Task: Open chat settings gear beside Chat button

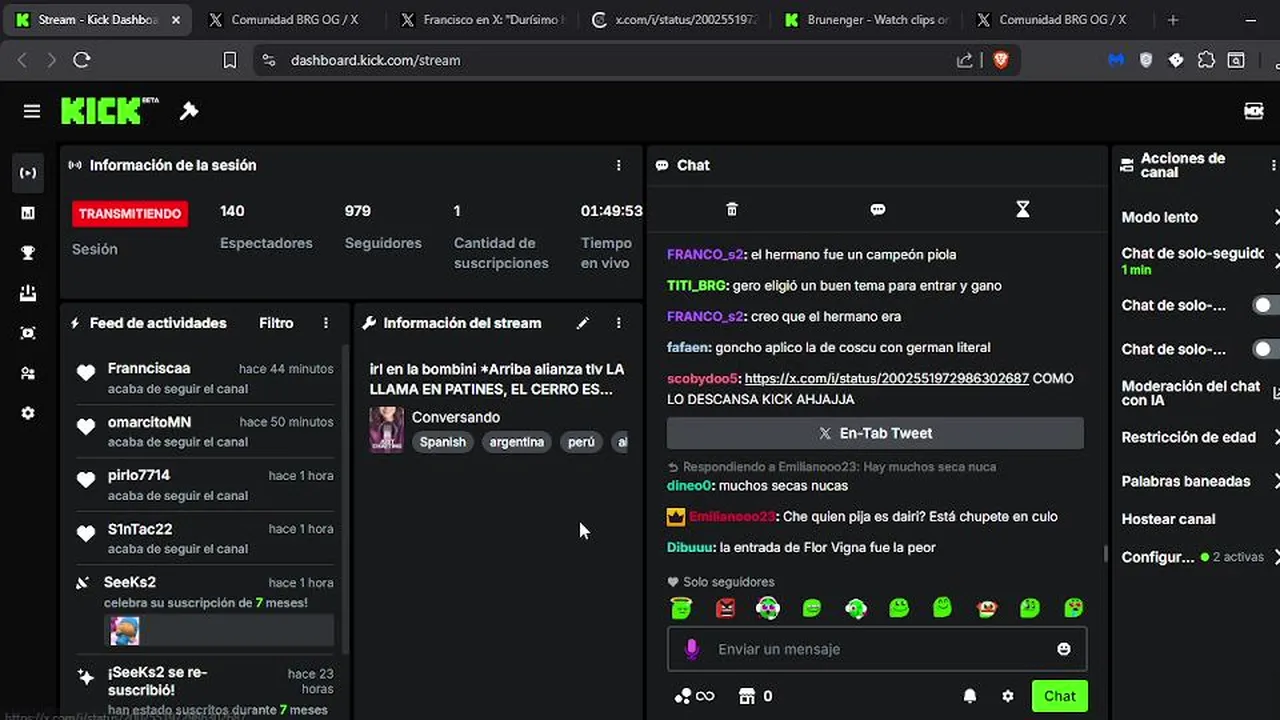Action: (1008, 696)
